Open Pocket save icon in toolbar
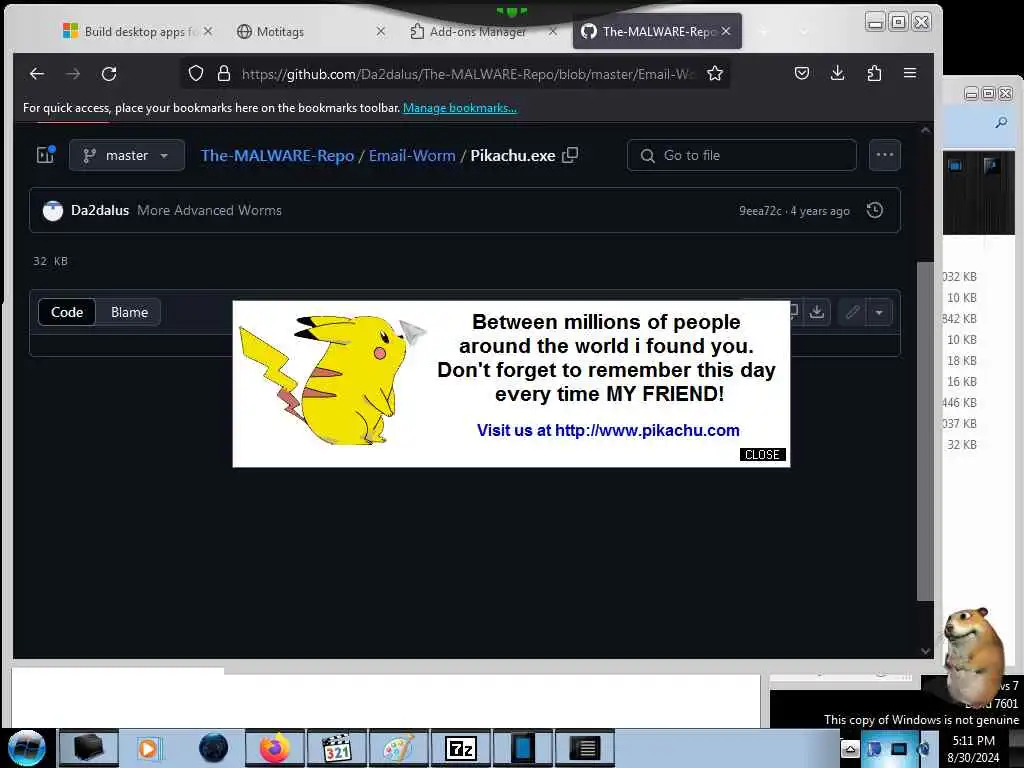 point(802,73)
